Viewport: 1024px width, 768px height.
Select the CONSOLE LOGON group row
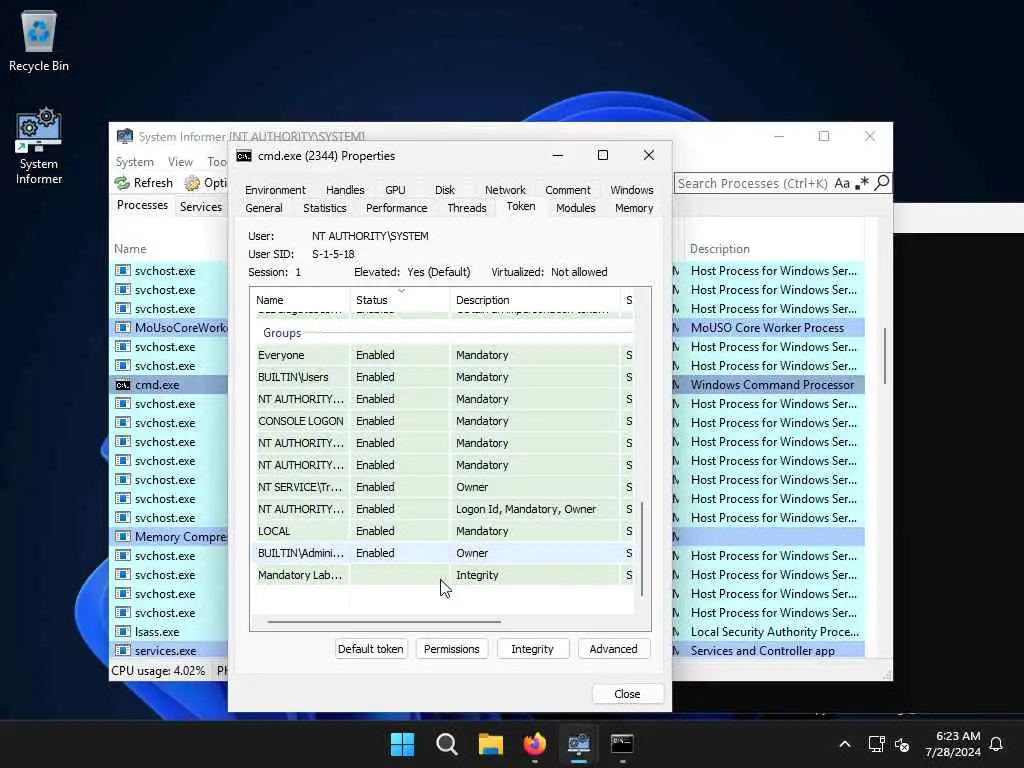point(444,421)
